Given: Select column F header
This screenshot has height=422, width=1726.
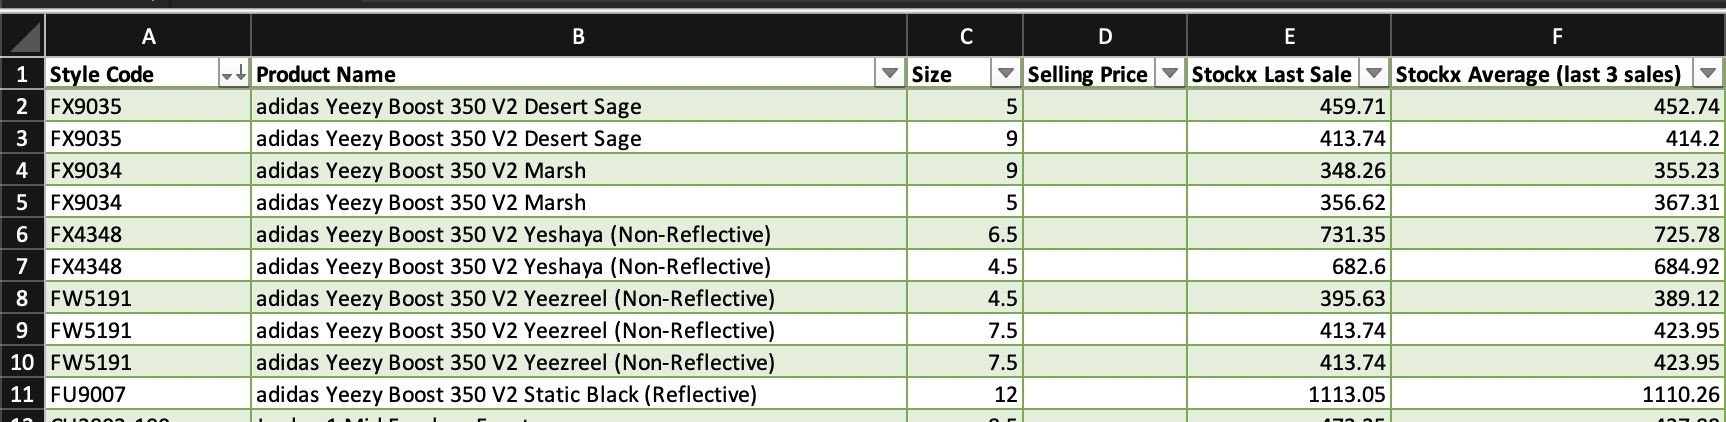Looking at the screenshot, I should point(1557,37).
